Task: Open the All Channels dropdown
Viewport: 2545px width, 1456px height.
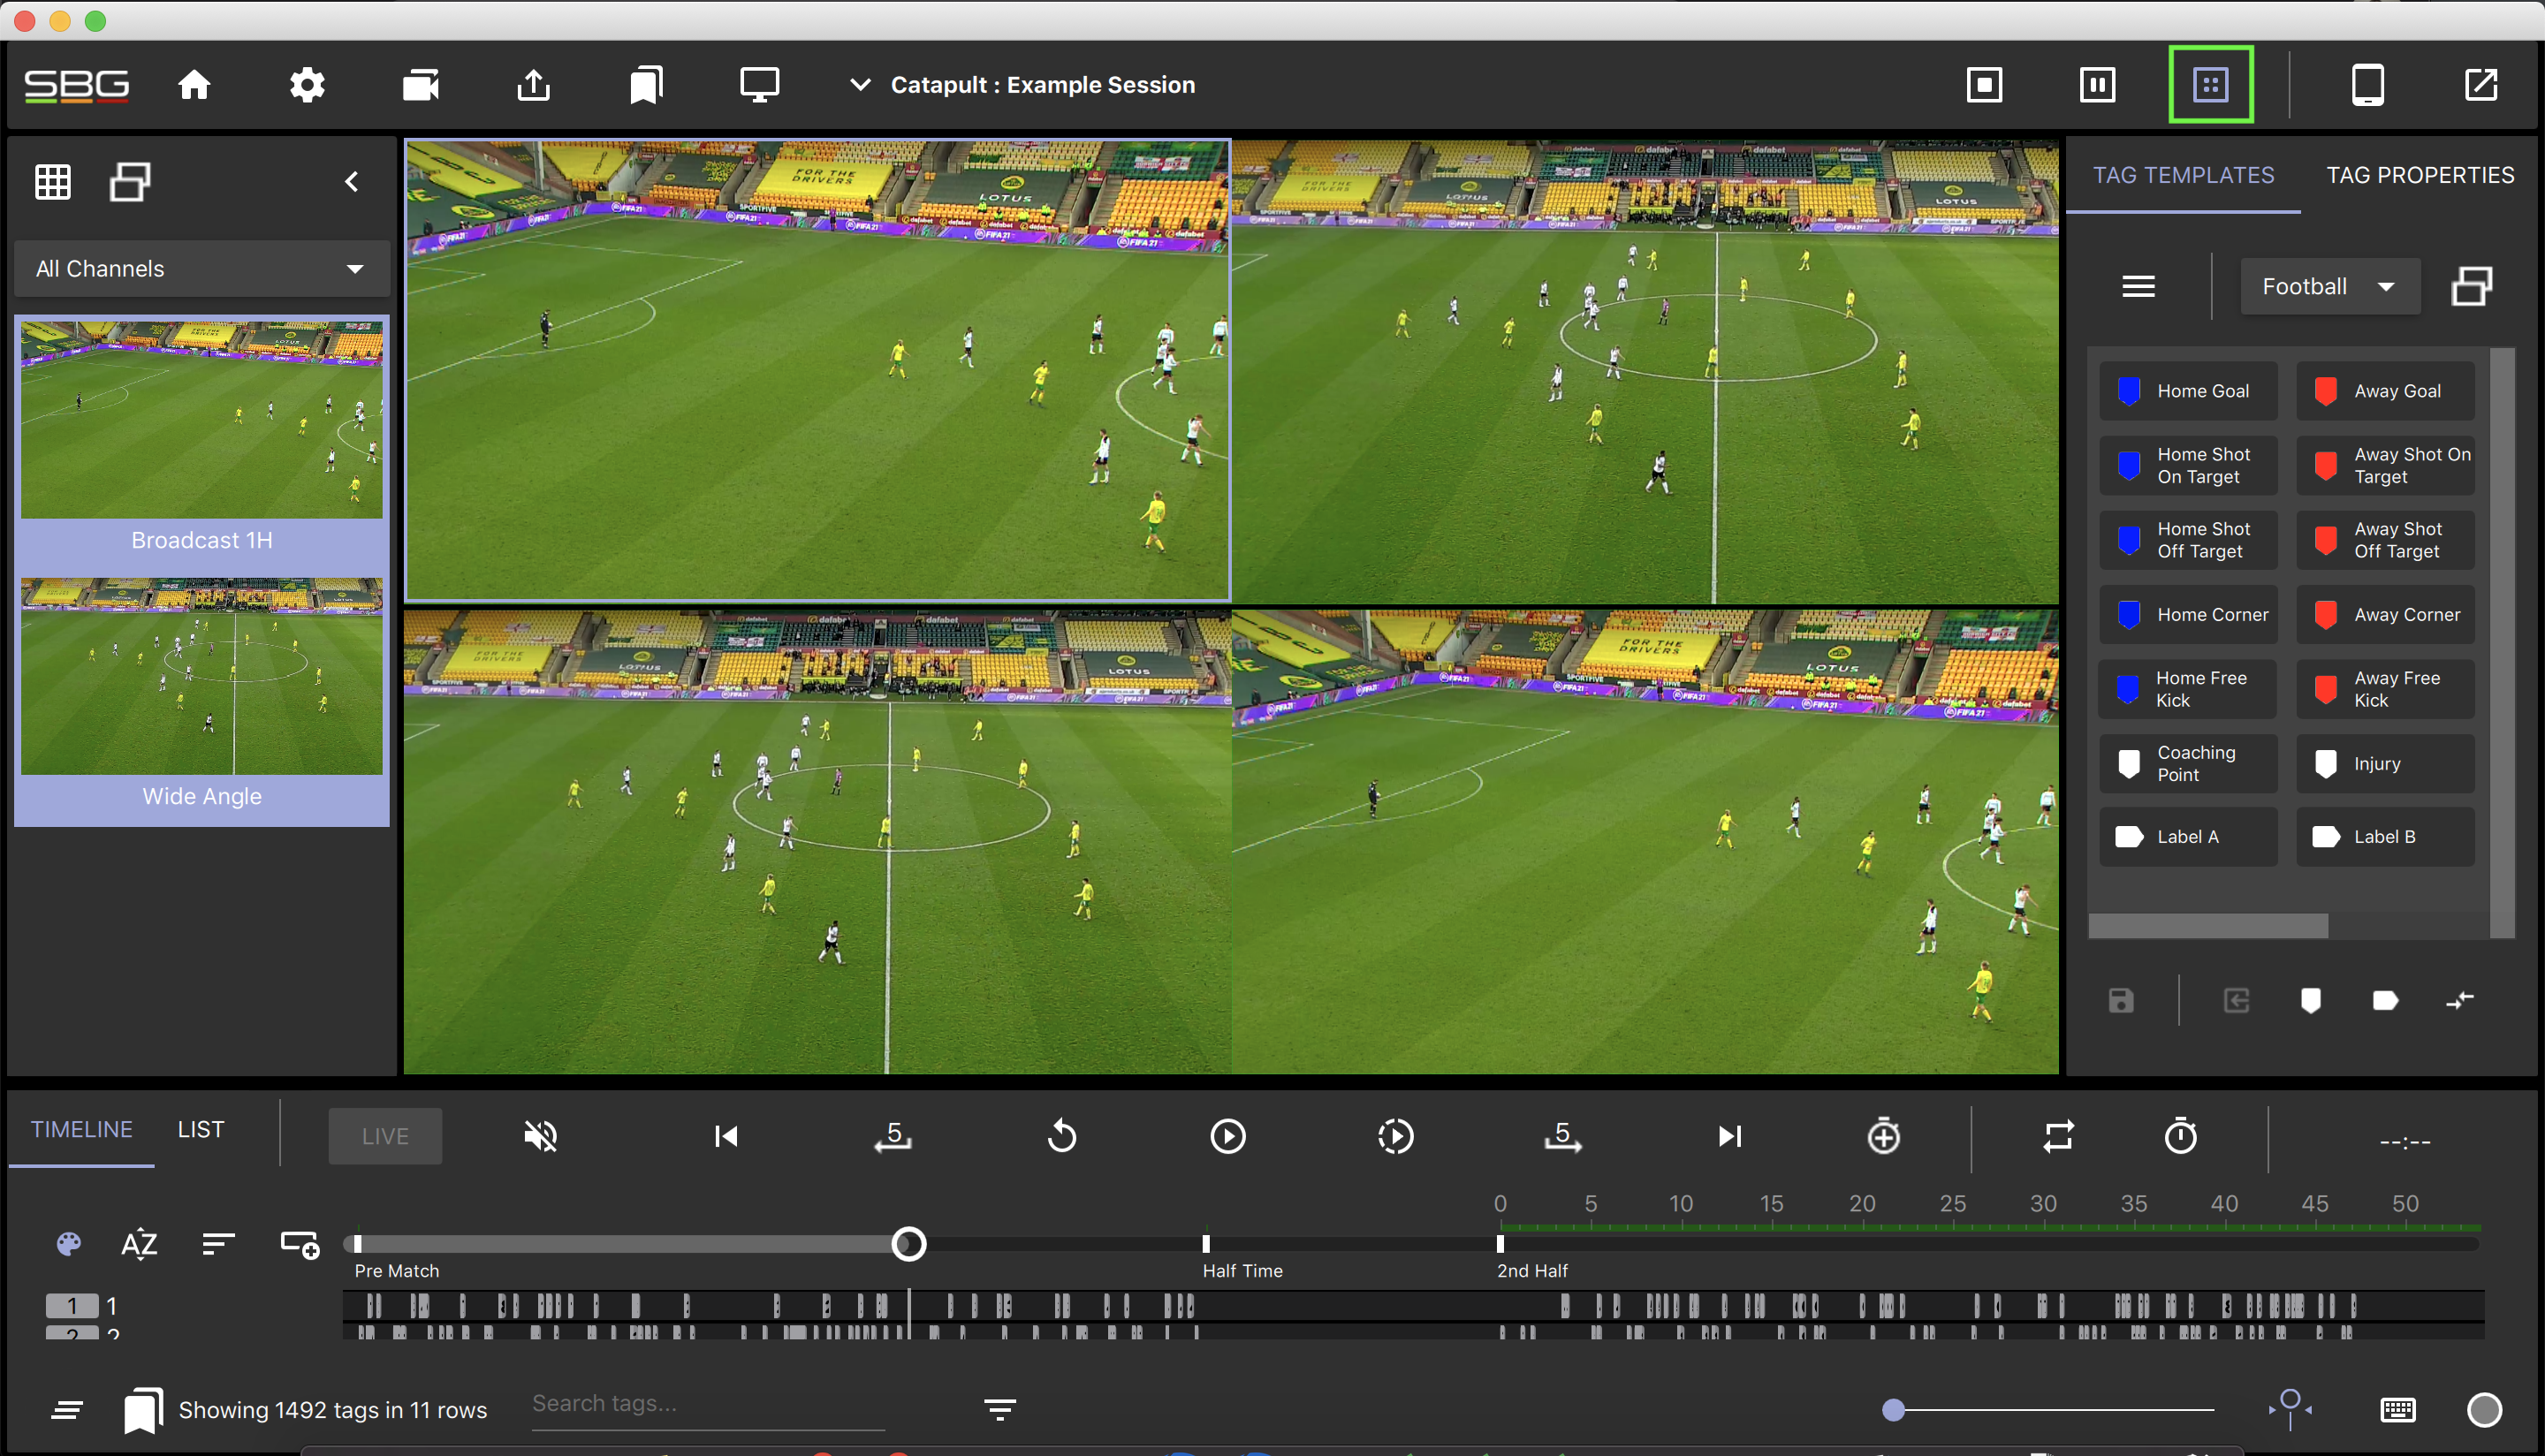Action: 201,268
